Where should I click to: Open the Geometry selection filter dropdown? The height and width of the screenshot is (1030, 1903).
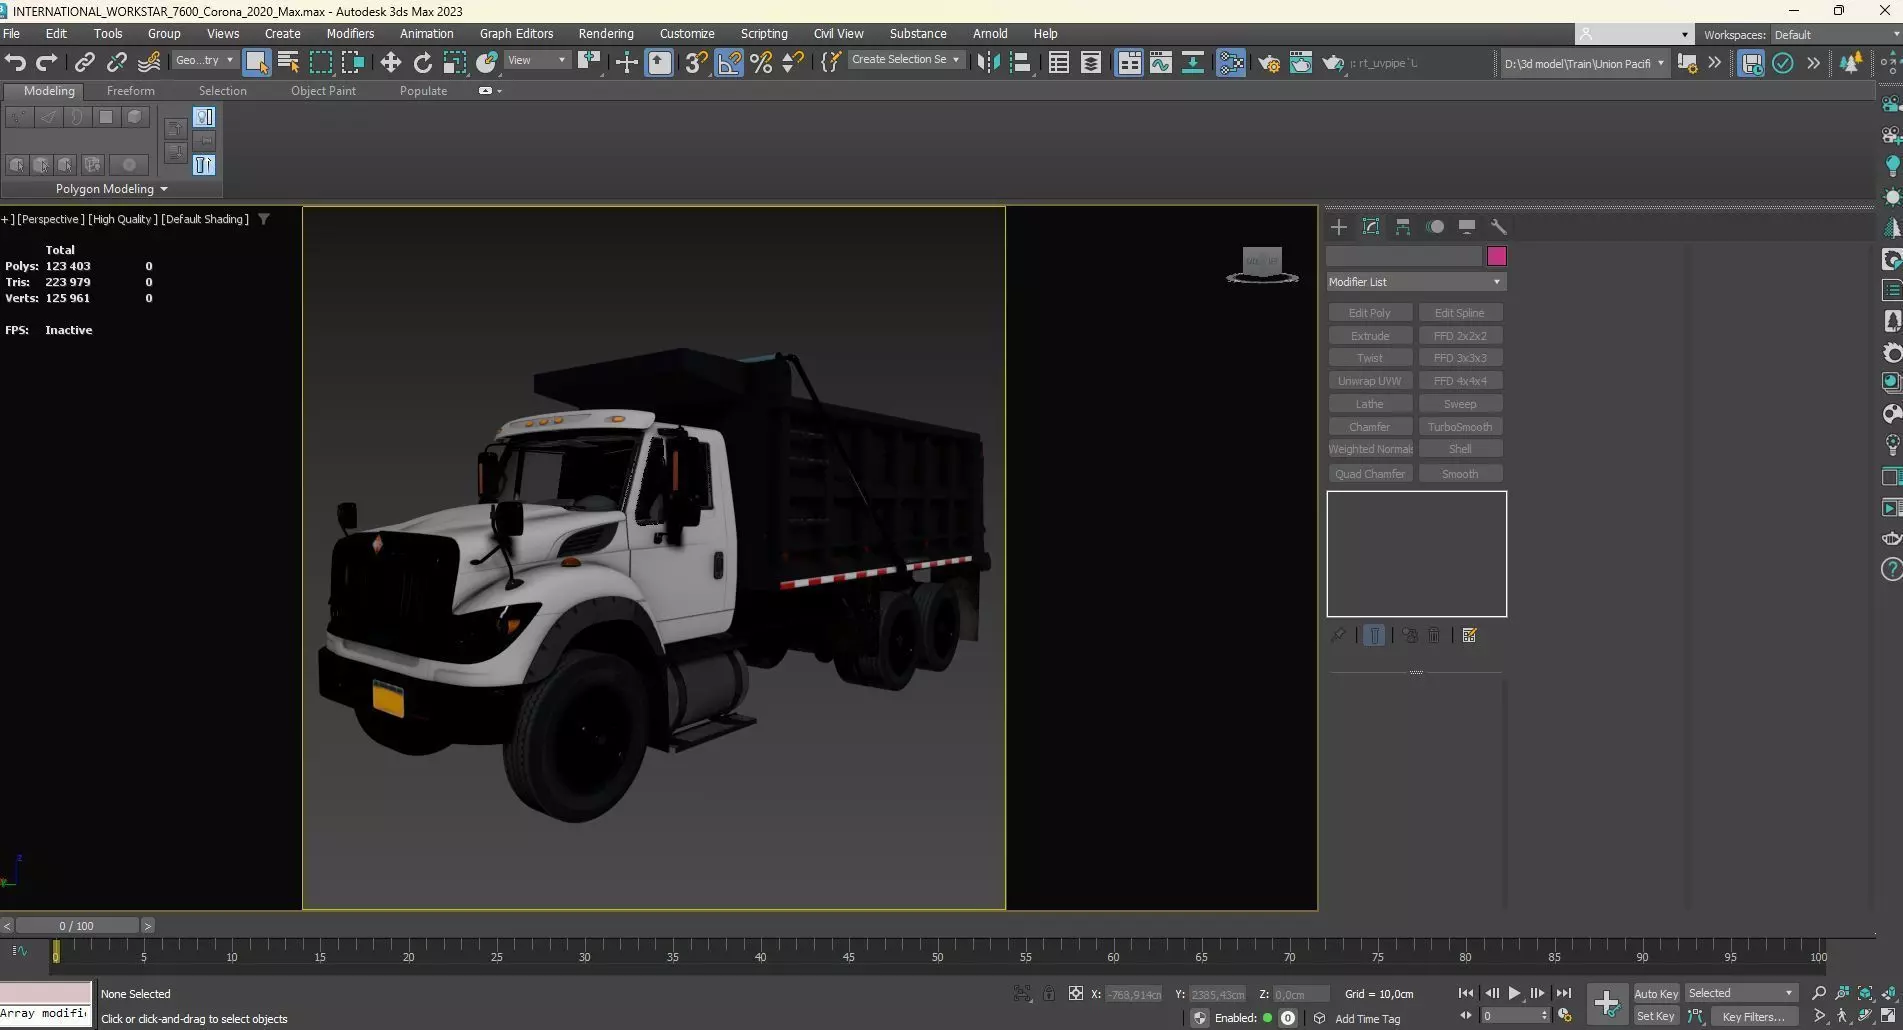203,60
